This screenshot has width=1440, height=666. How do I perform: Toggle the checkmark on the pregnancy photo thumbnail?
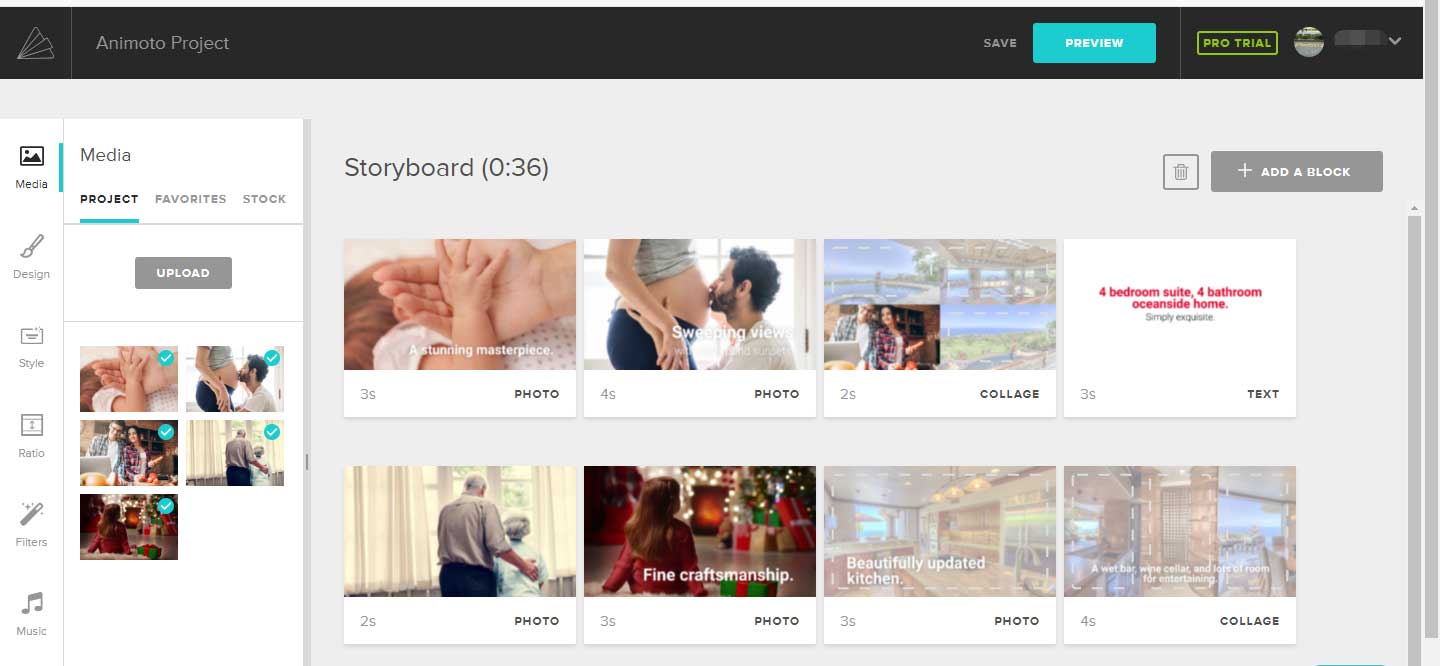[x=273, y=357]
